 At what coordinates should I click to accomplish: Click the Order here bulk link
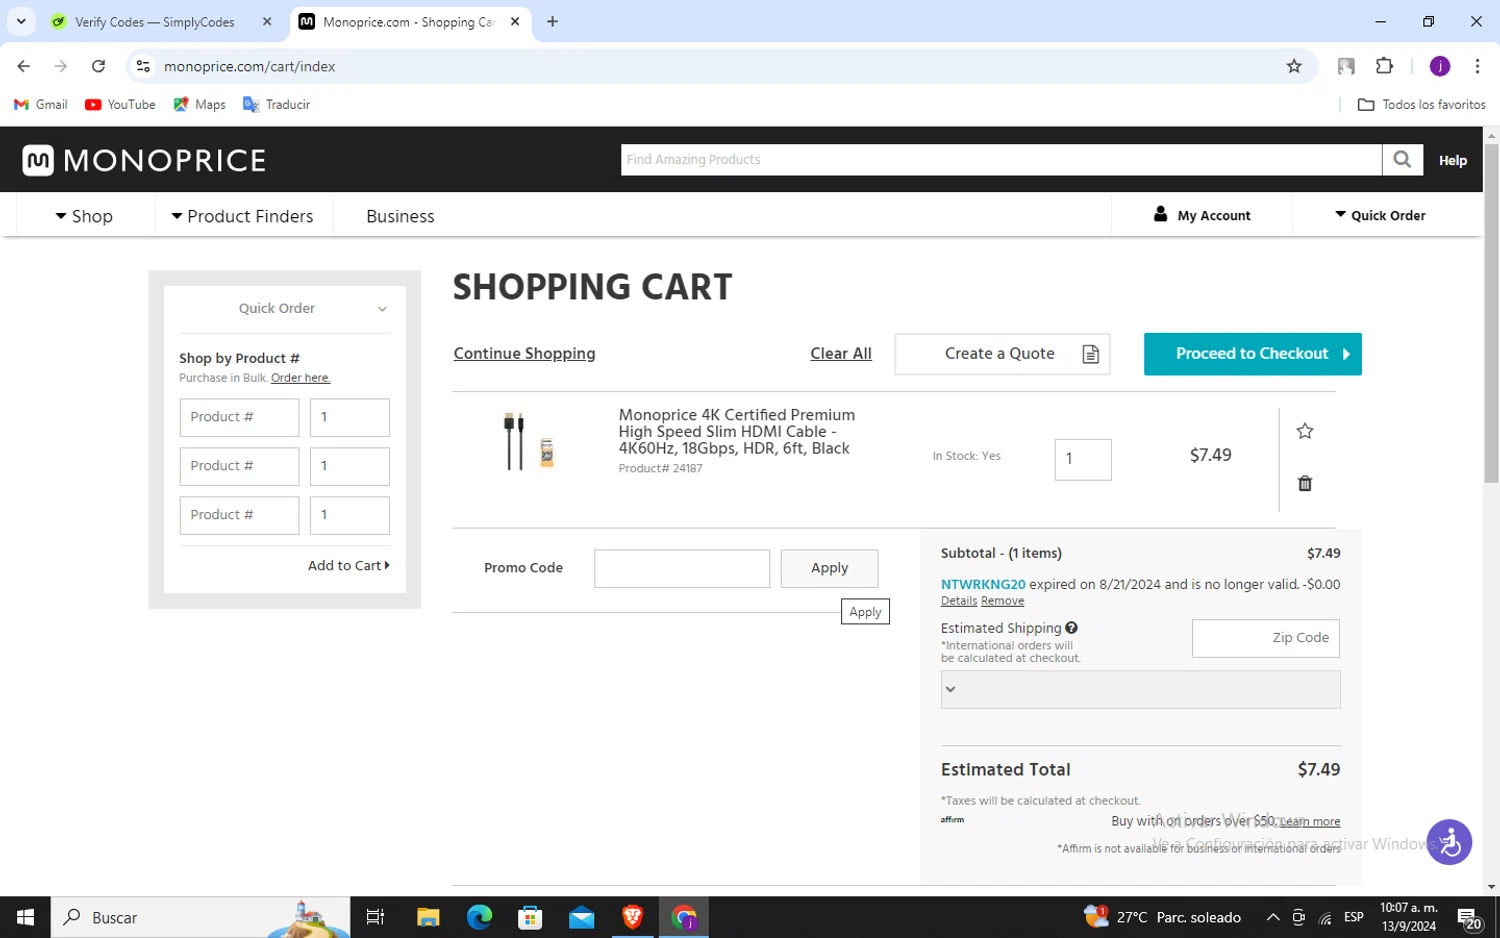click(300, 378)
